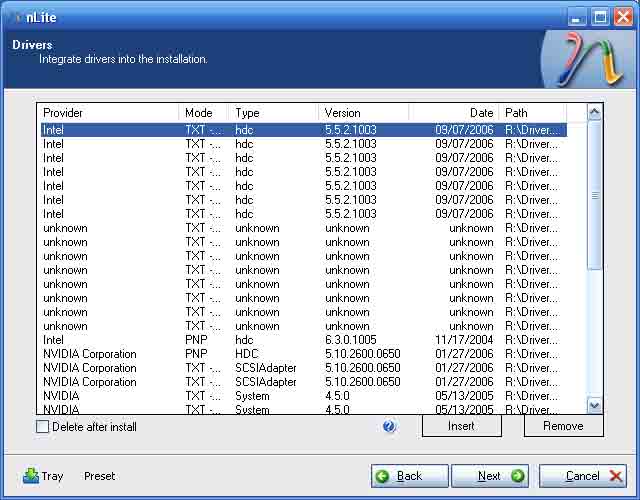The height and width of the screenshot is (500, 640).
Task: Minimize the nLite window
Action: (x=577, y=17)
